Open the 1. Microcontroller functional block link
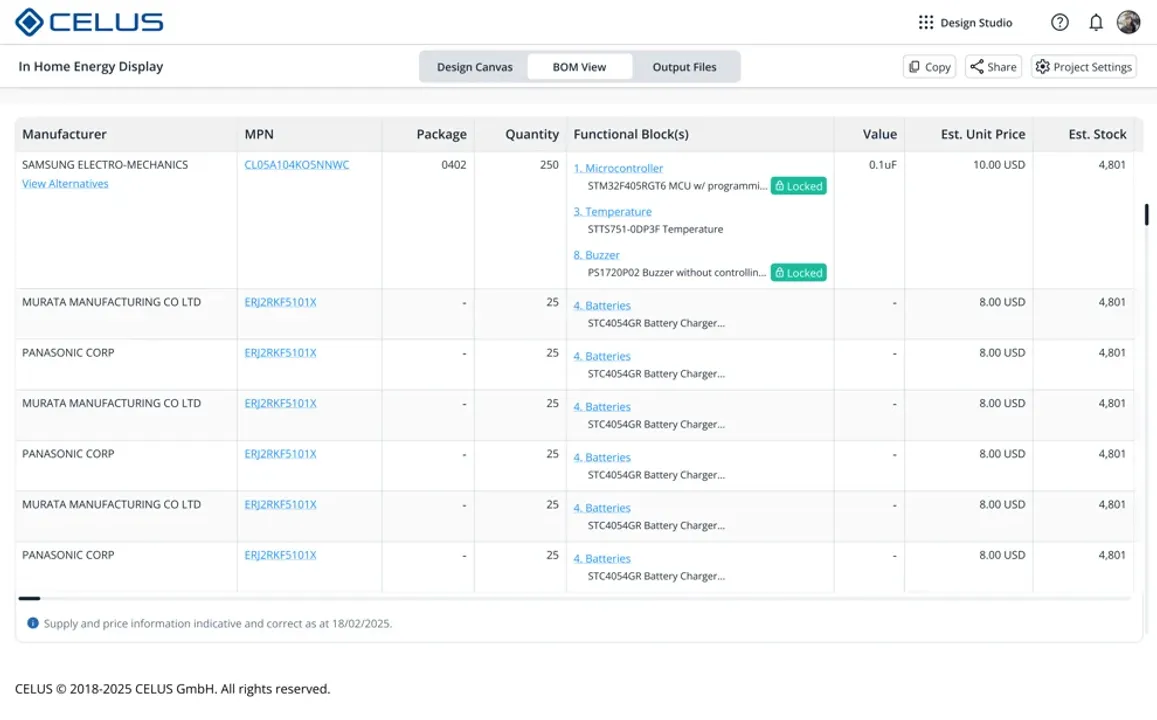1157x720 pixels. (x=618, y=168)
